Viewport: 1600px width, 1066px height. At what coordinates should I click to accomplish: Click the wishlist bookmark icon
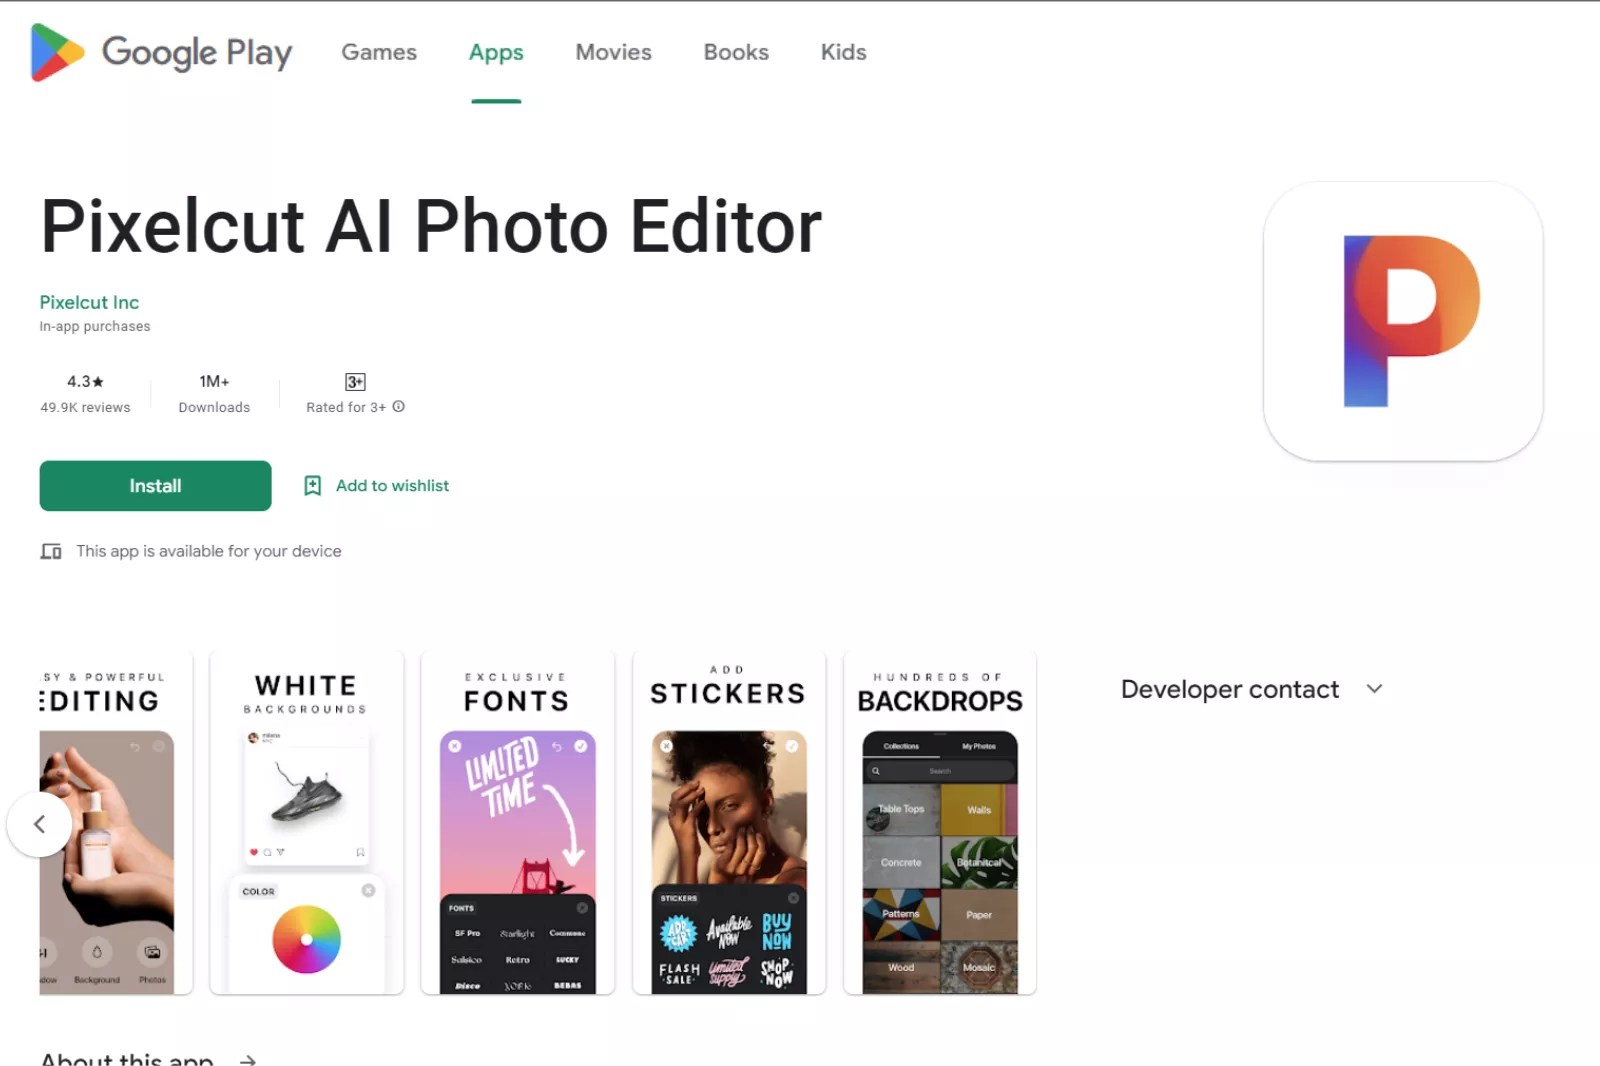(312, 486)
